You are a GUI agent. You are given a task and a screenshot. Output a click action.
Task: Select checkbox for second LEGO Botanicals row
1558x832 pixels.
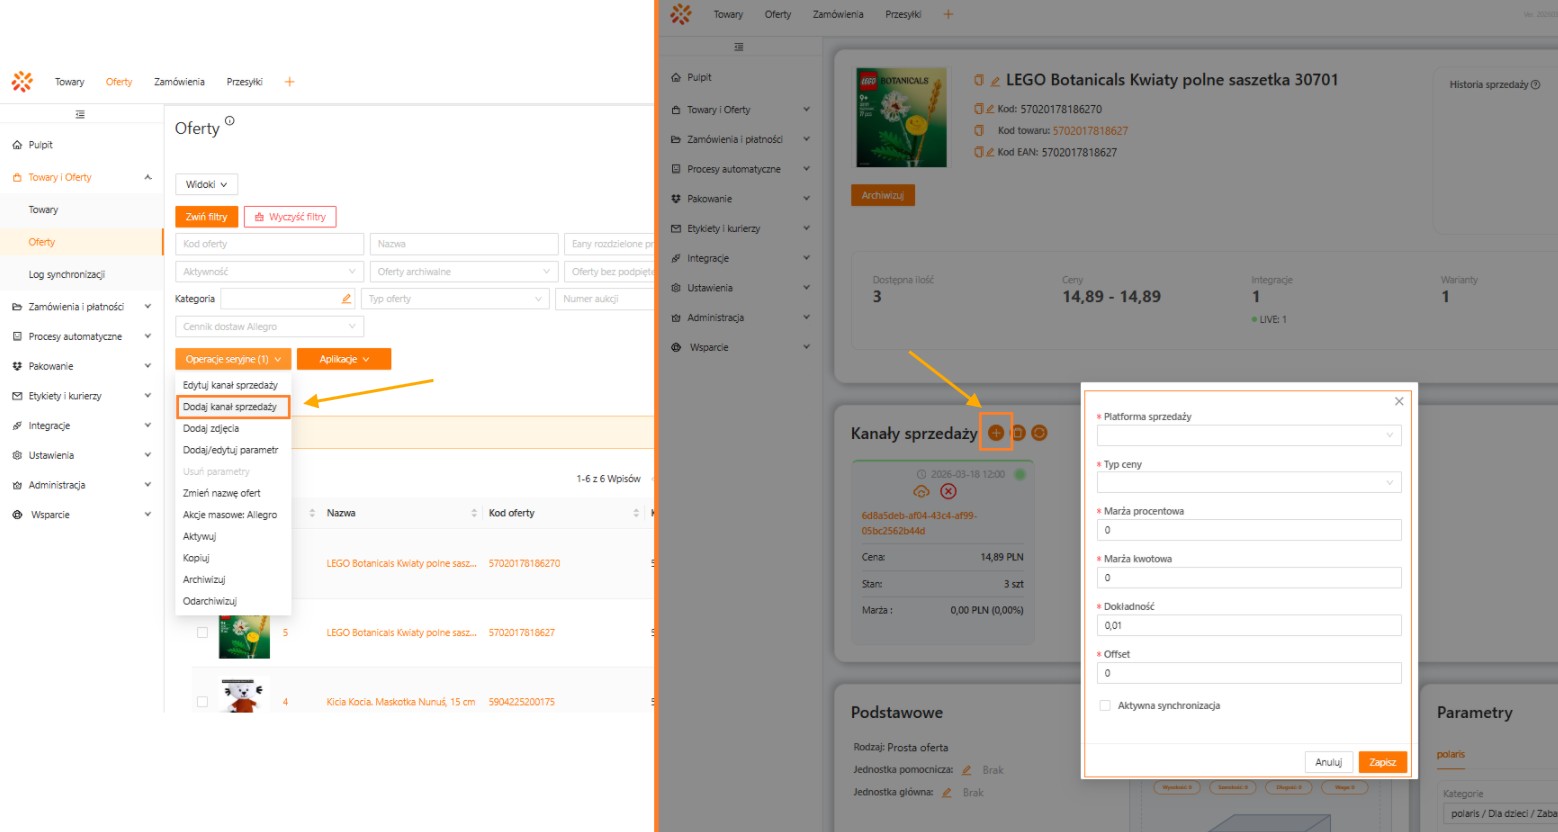pos(202,633)
